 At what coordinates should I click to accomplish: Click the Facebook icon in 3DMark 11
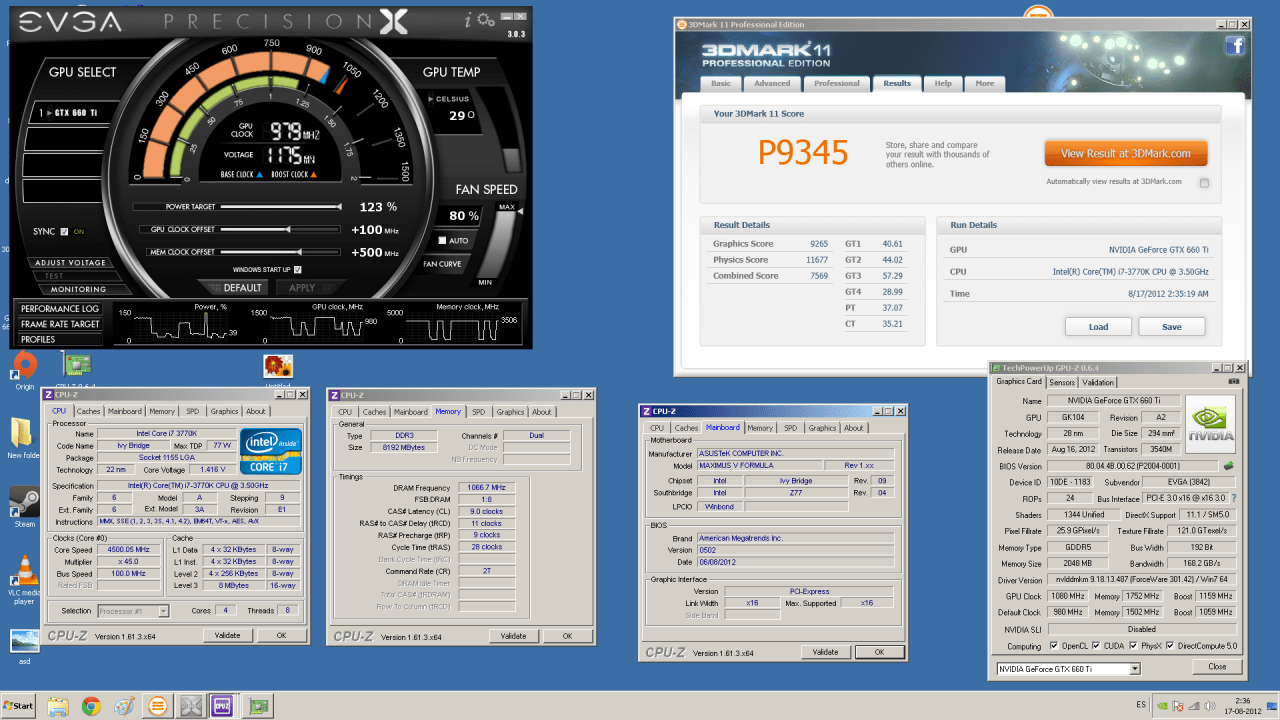pyautogui.click(x=1235, y=45)
